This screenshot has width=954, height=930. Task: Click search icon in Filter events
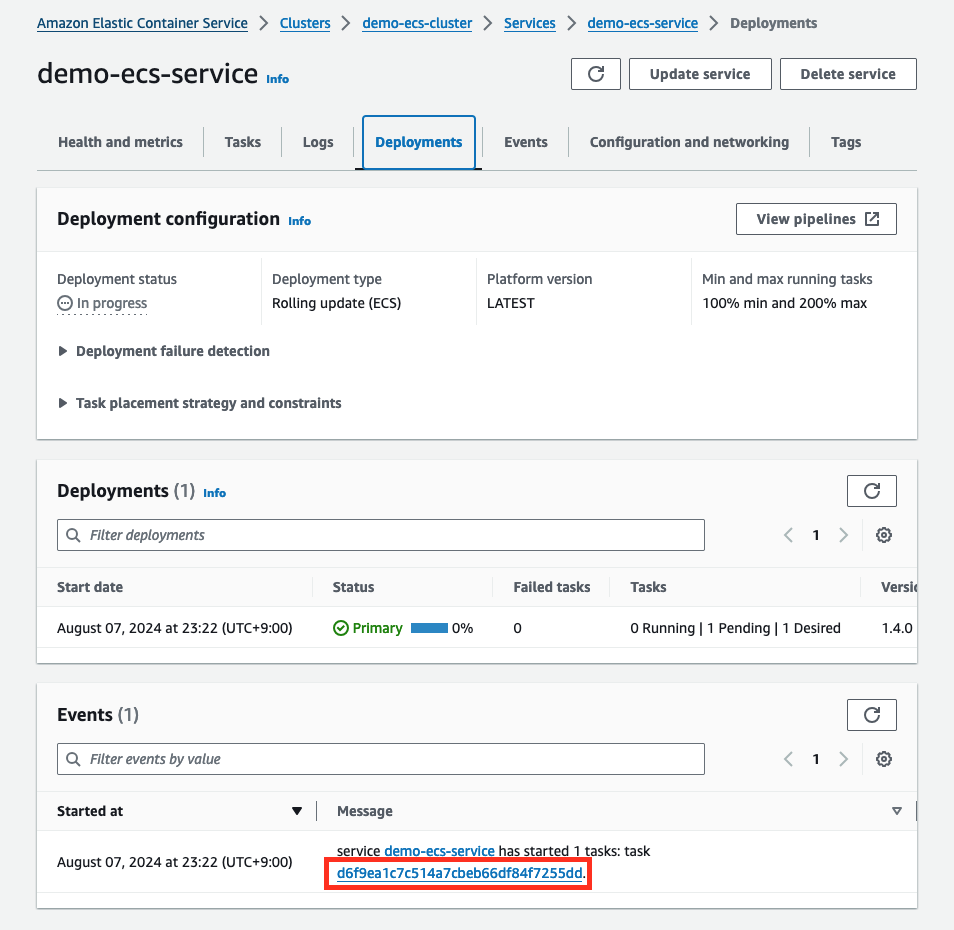click(x=73, y=759)
